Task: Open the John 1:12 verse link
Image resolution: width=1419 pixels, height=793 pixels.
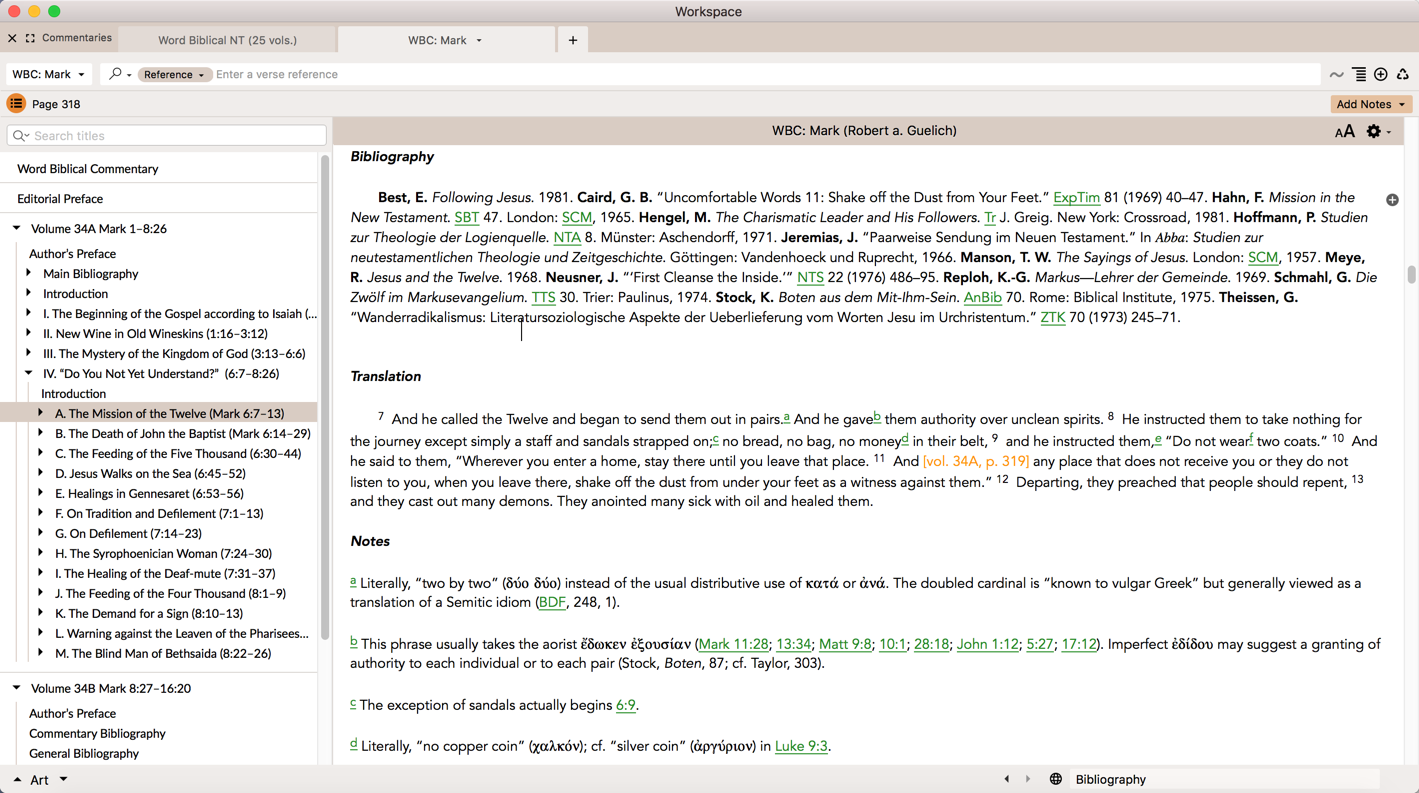Action: click(x=987, y=645)
